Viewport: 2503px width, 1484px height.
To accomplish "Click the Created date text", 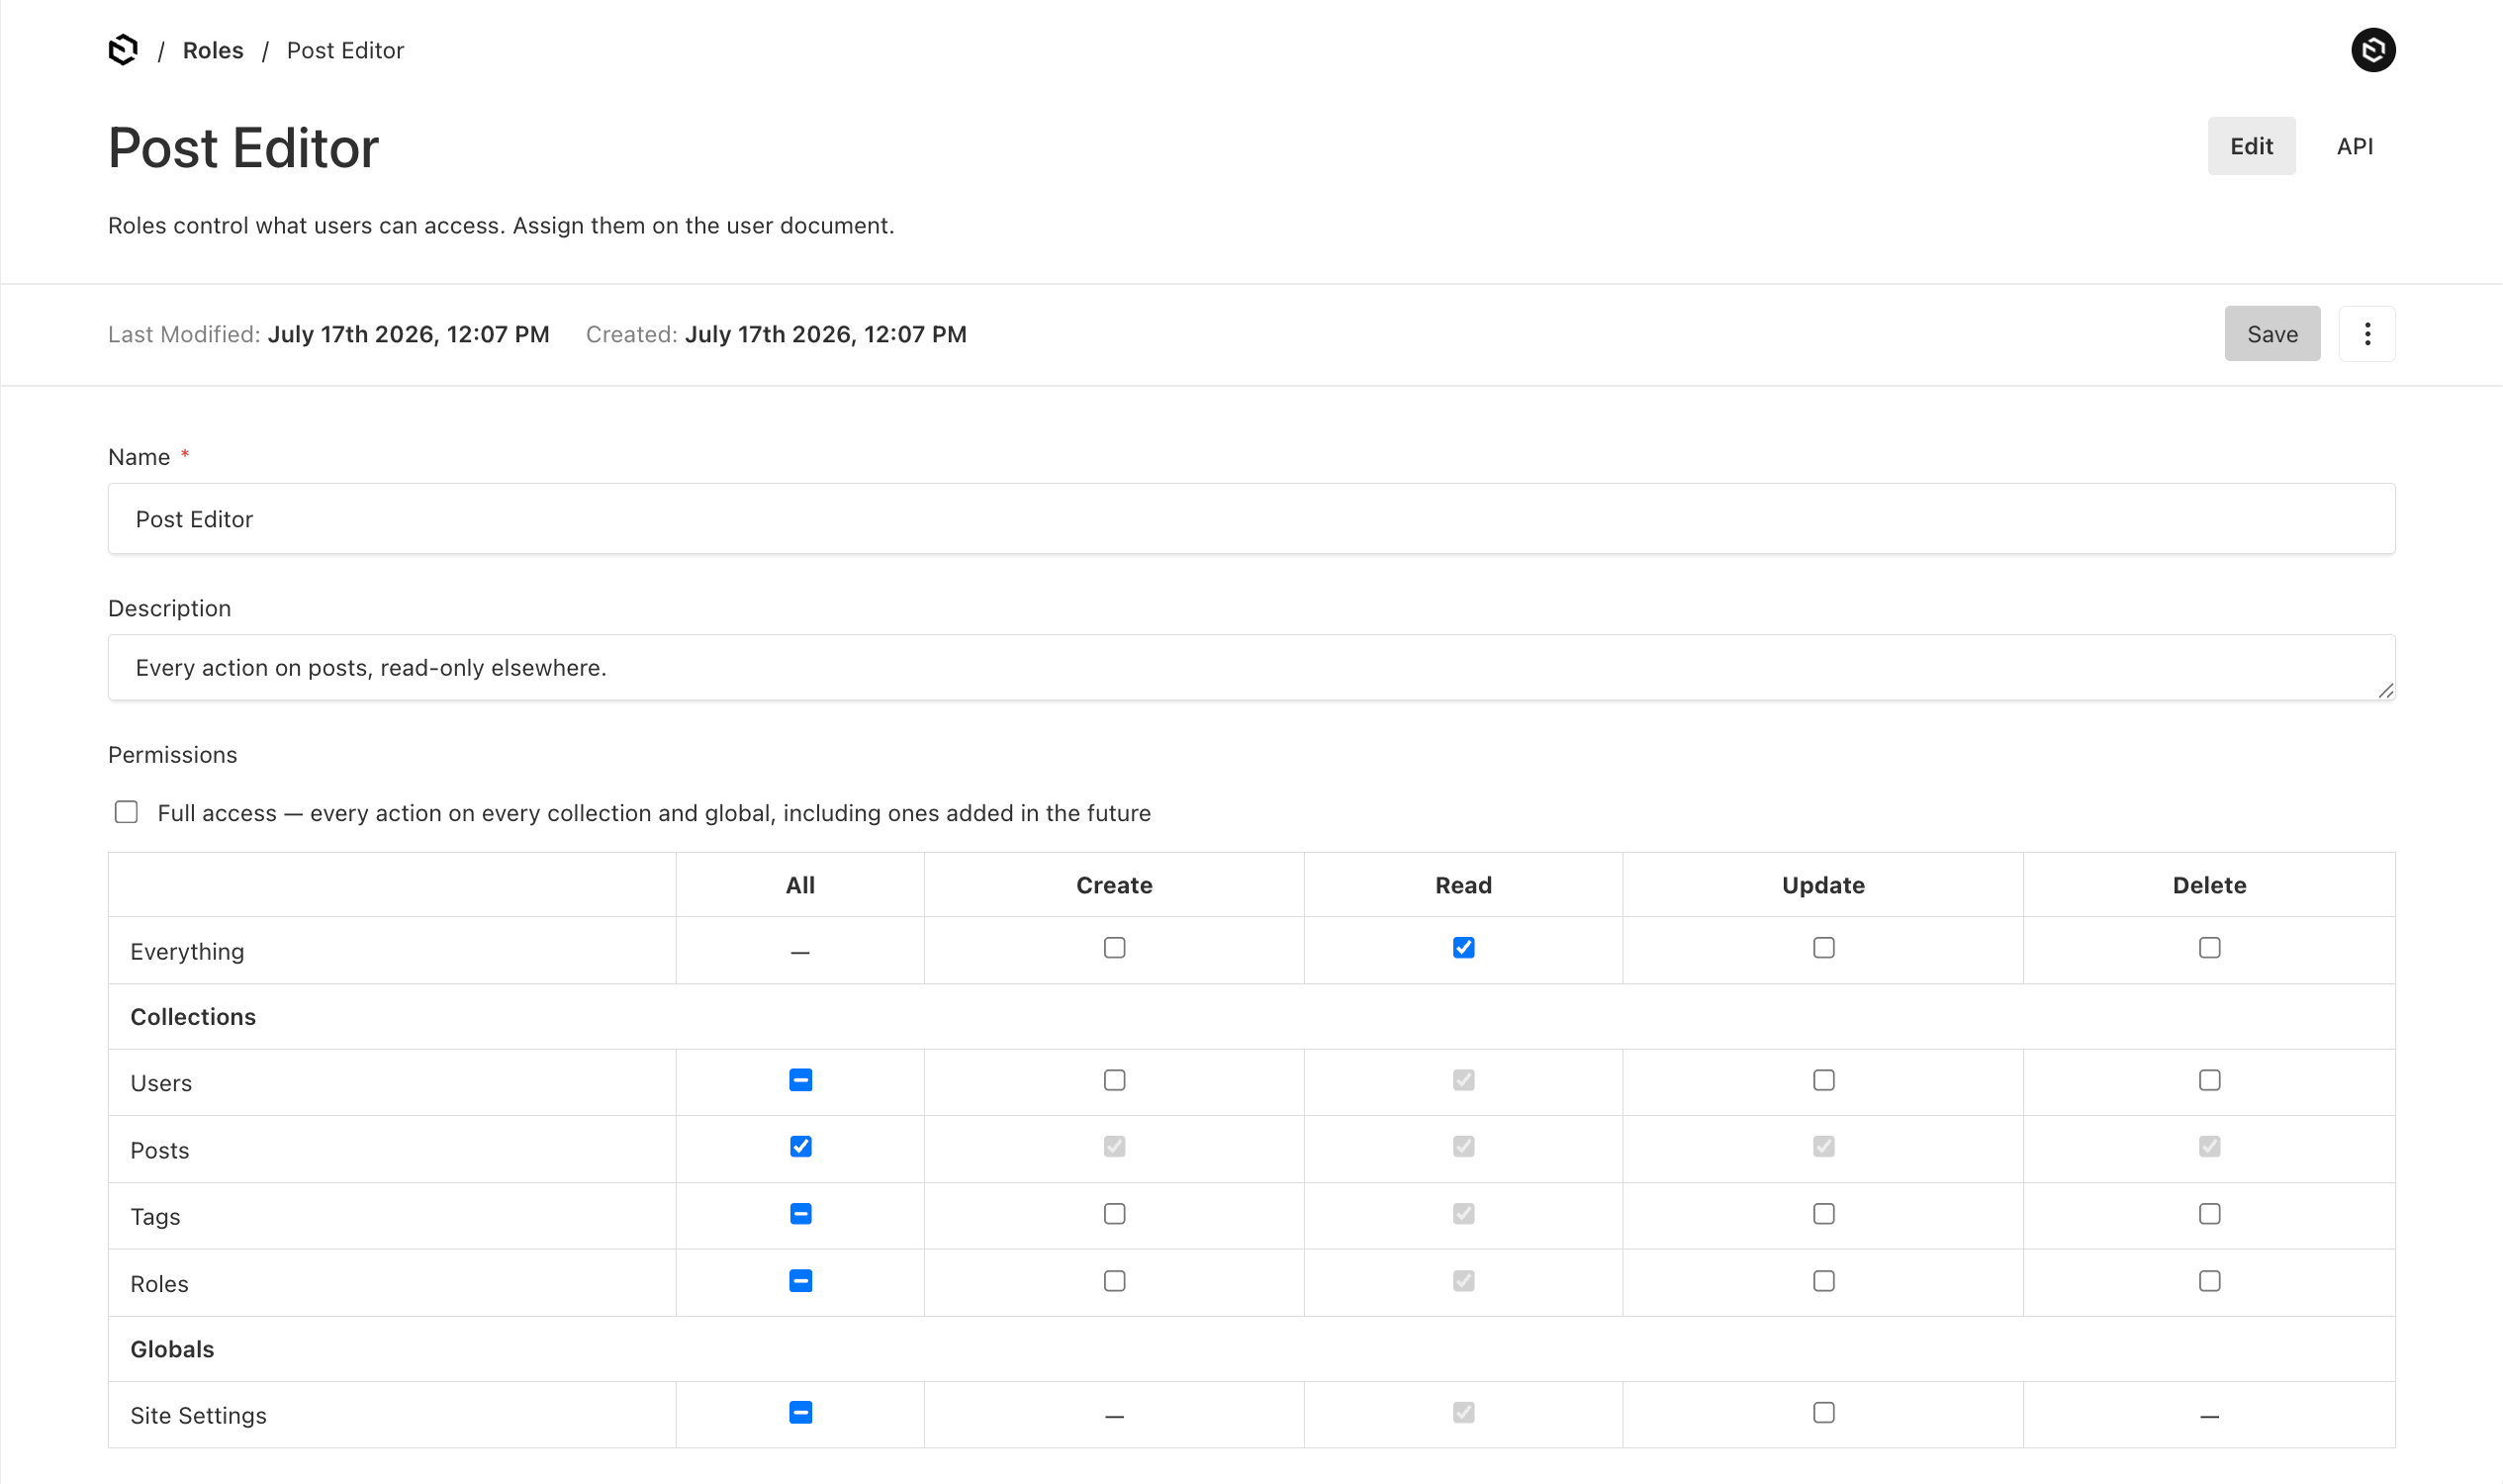I will (x=825, y=334).
